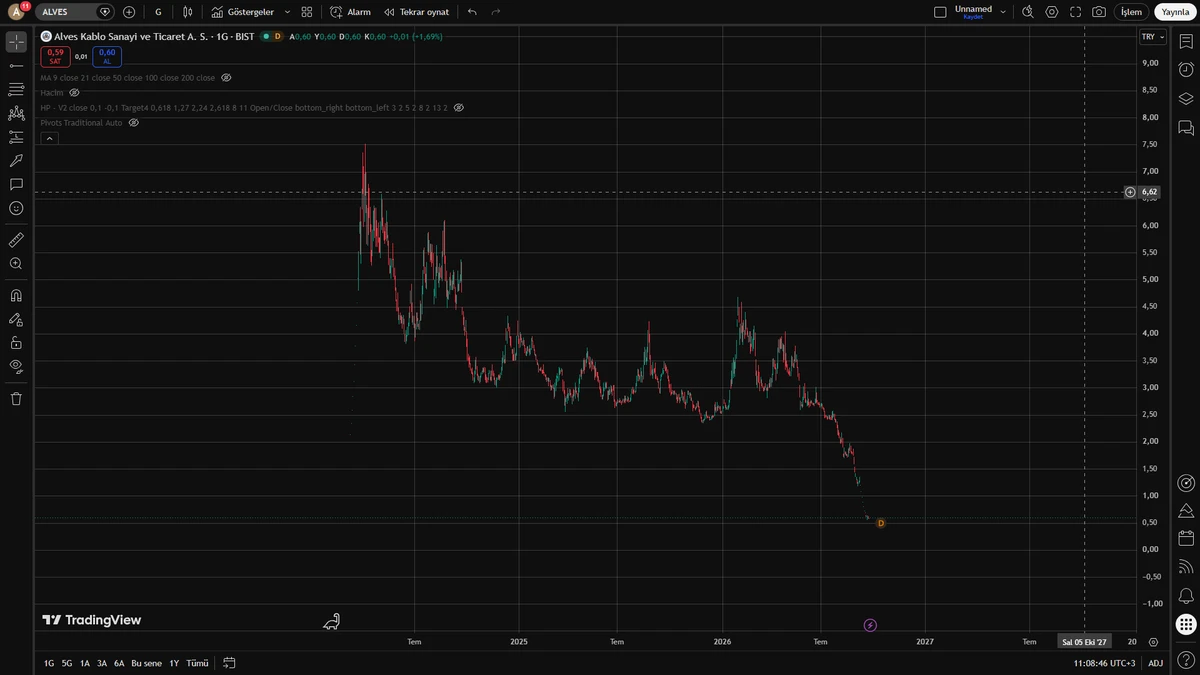
Task: Toggle hide all drawings eye icon
Action: pos(16,366)
